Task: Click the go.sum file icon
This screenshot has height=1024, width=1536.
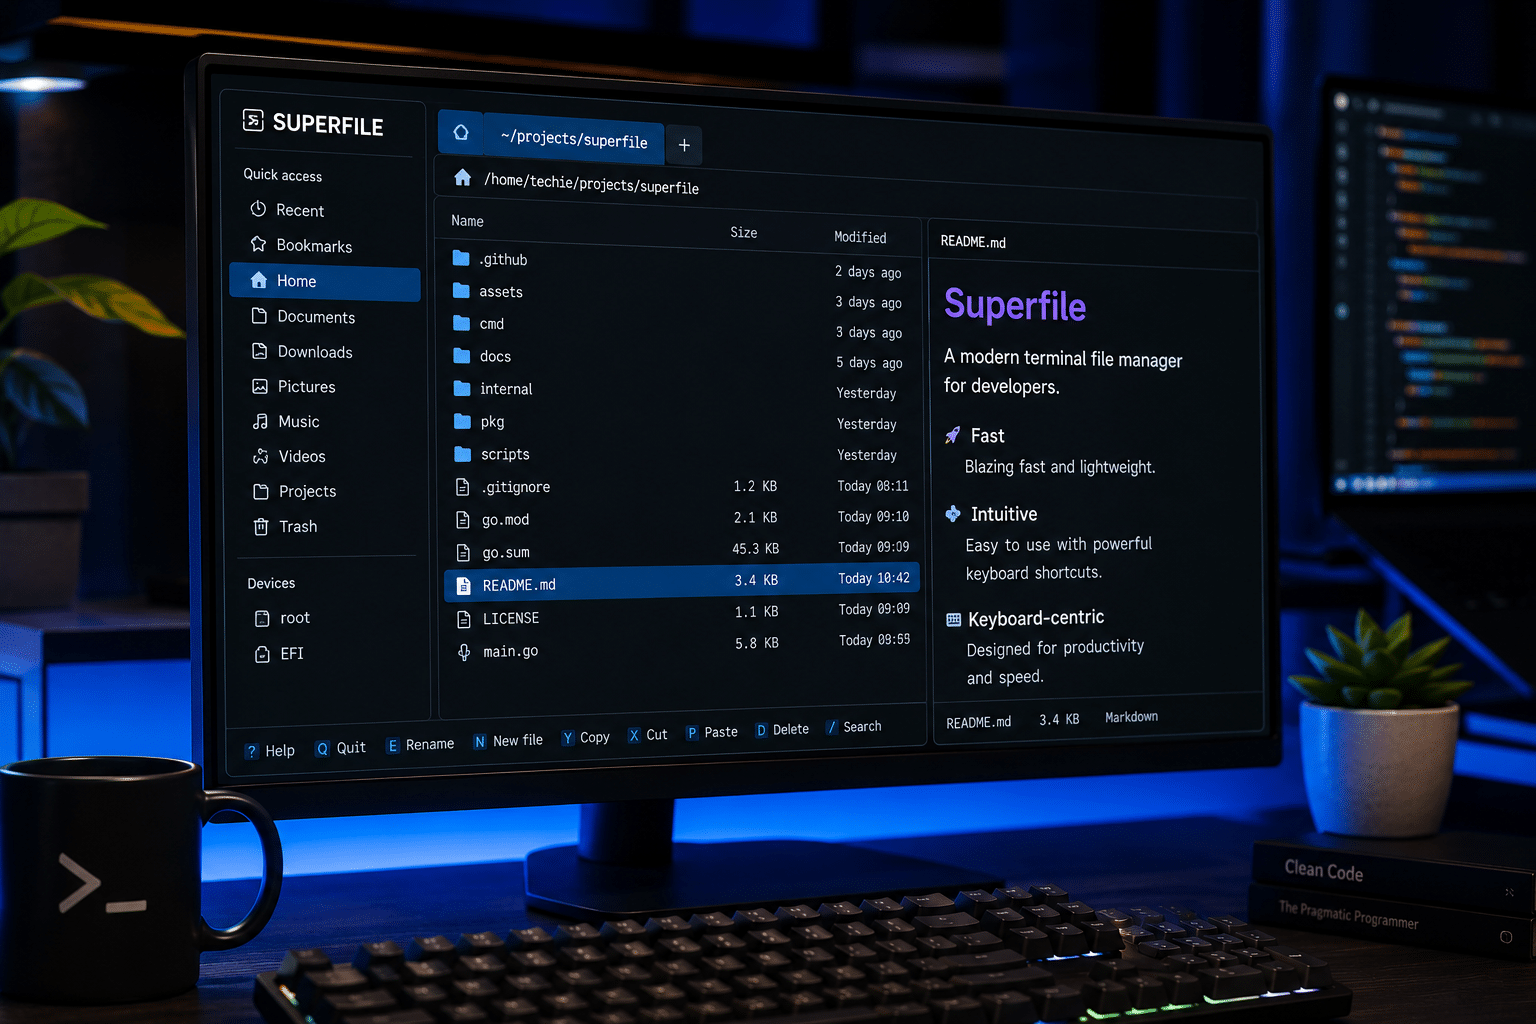Action: [463, 553]
